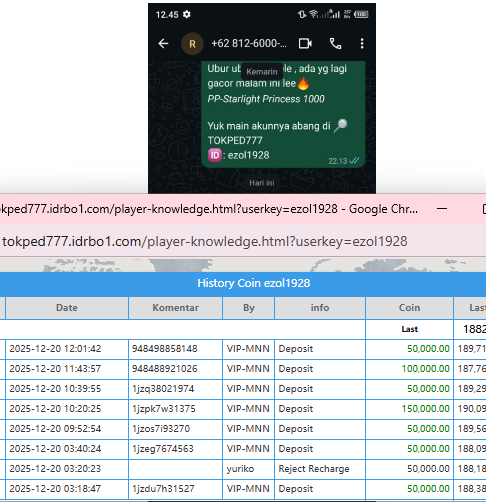Tap the pink ID emoji in message
This screenshot has height=502, width=486.
(x=215, y=155)
